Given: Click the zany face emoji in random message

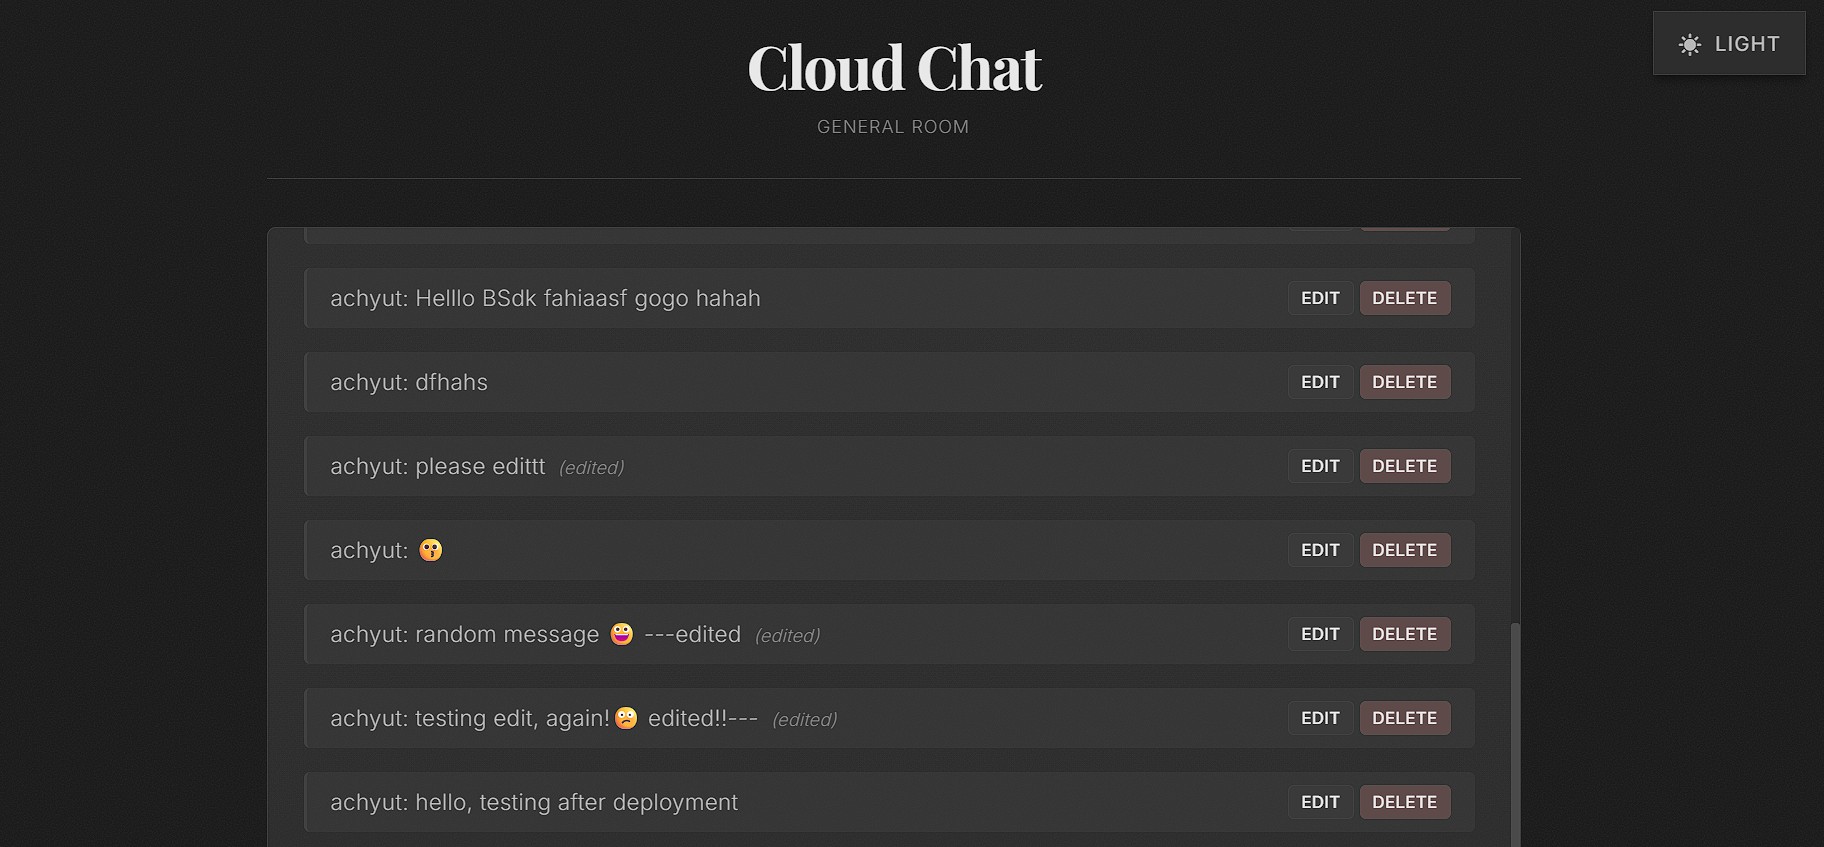Looking at the screenshot, I should click(621, 633).
